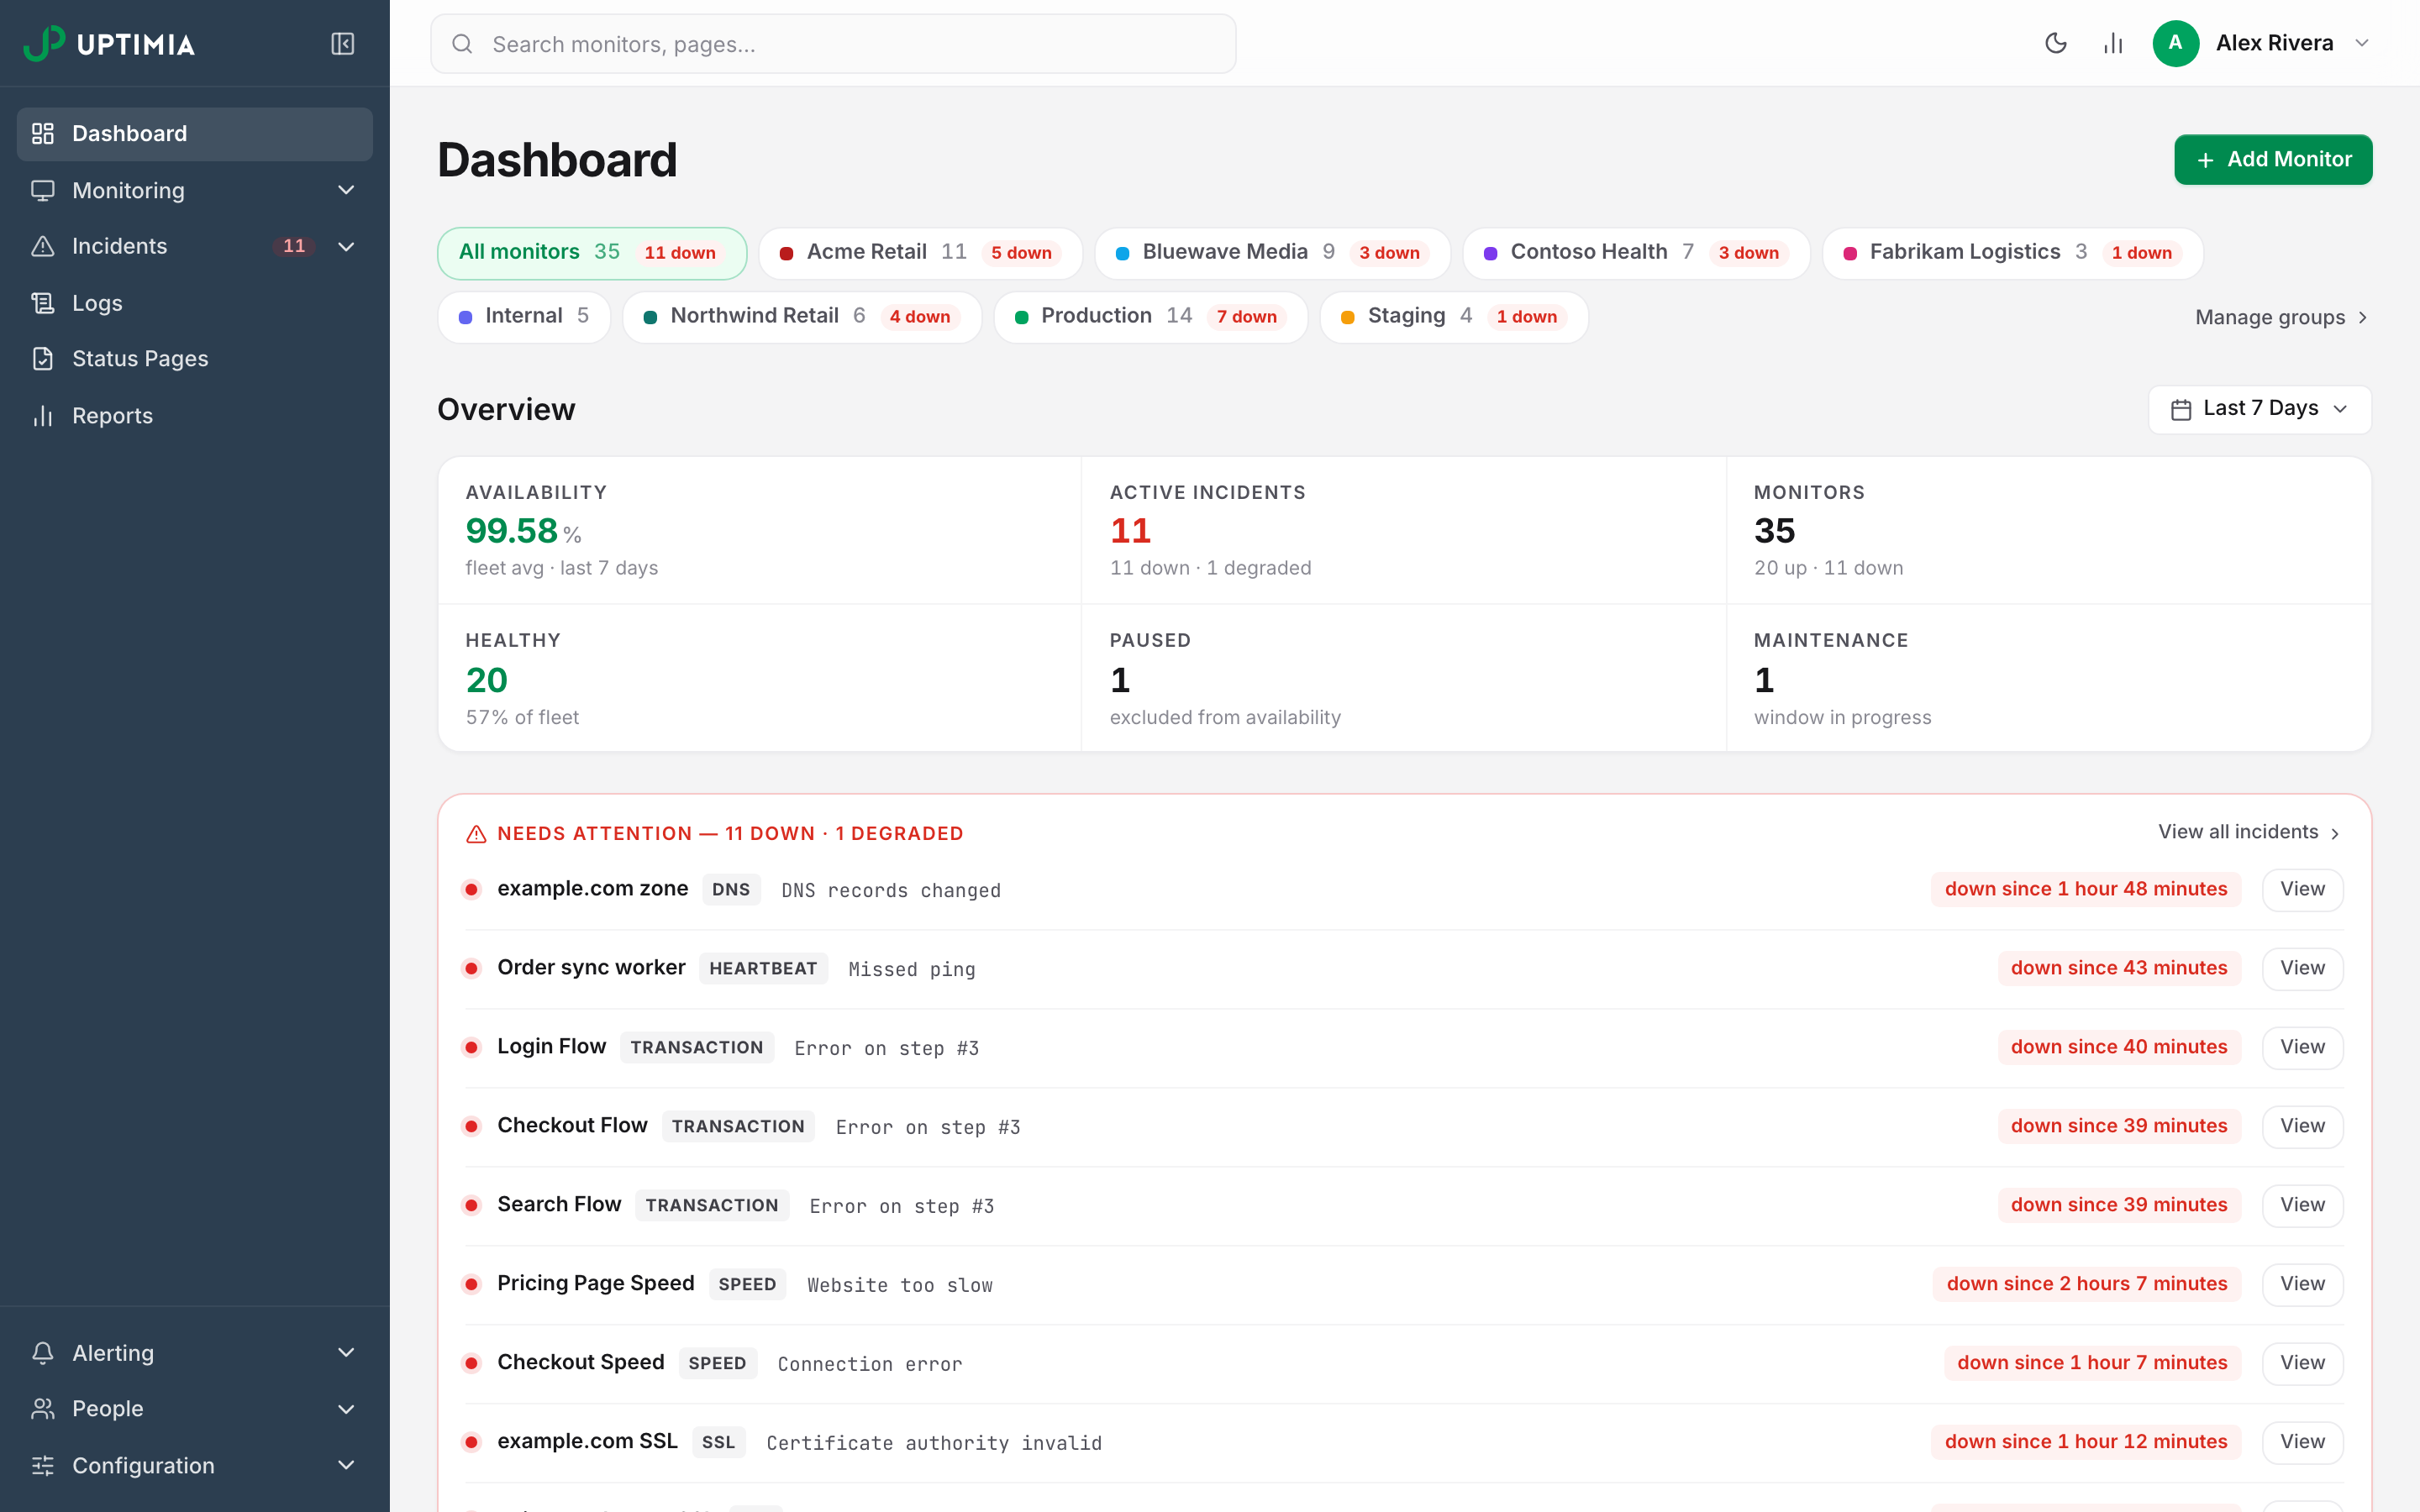The width and height of the screenshot is (2420, 1512).
Task: Open the Last 7 Days range dropdown
Action: point(2259,409)
